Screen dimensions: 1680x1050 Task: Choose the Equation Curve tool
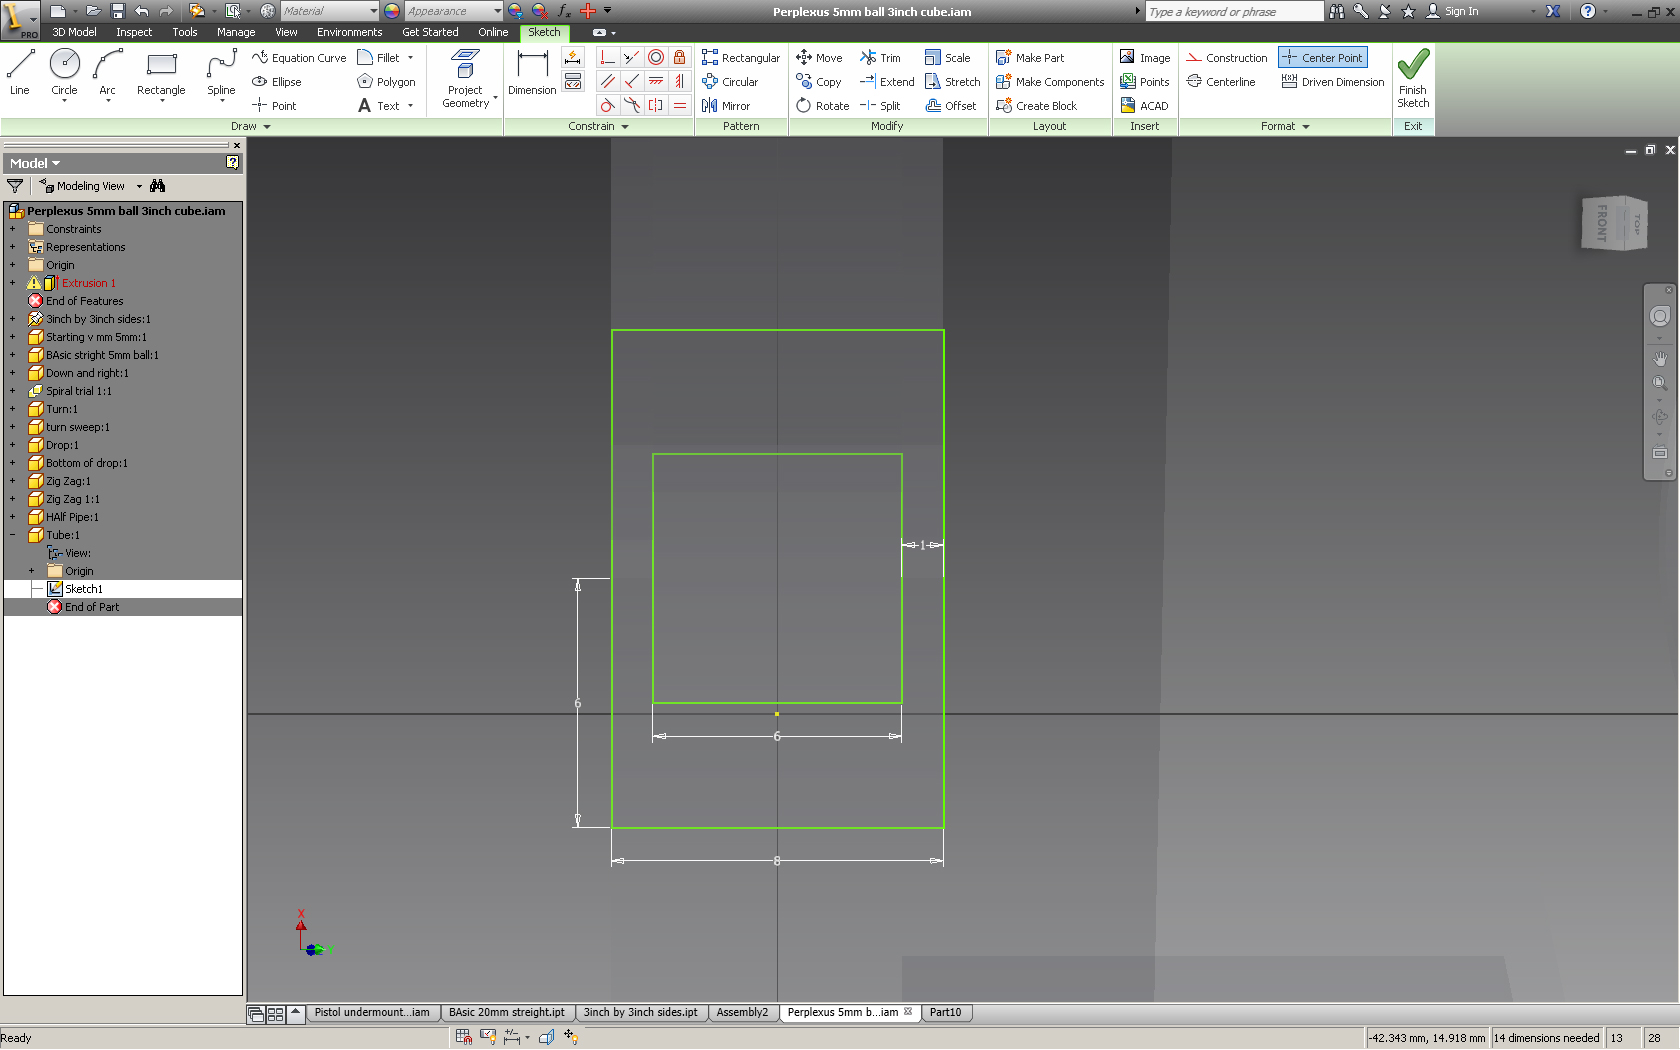click(x=299, y=58)
